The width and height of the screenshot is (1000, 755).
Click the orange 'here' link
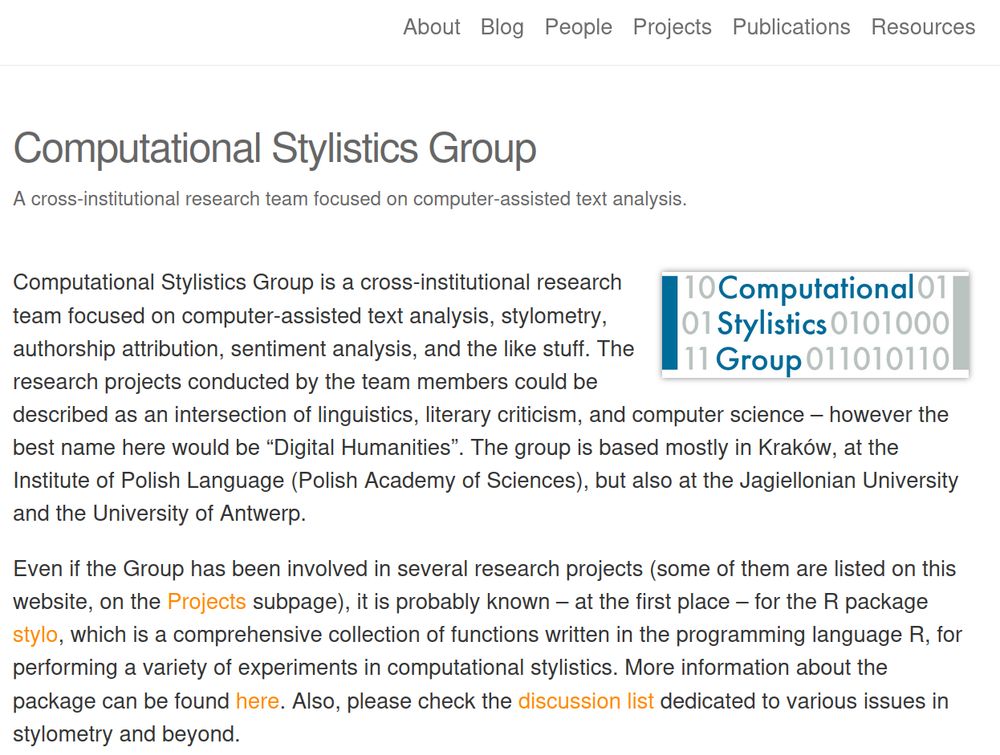point(257,701)
